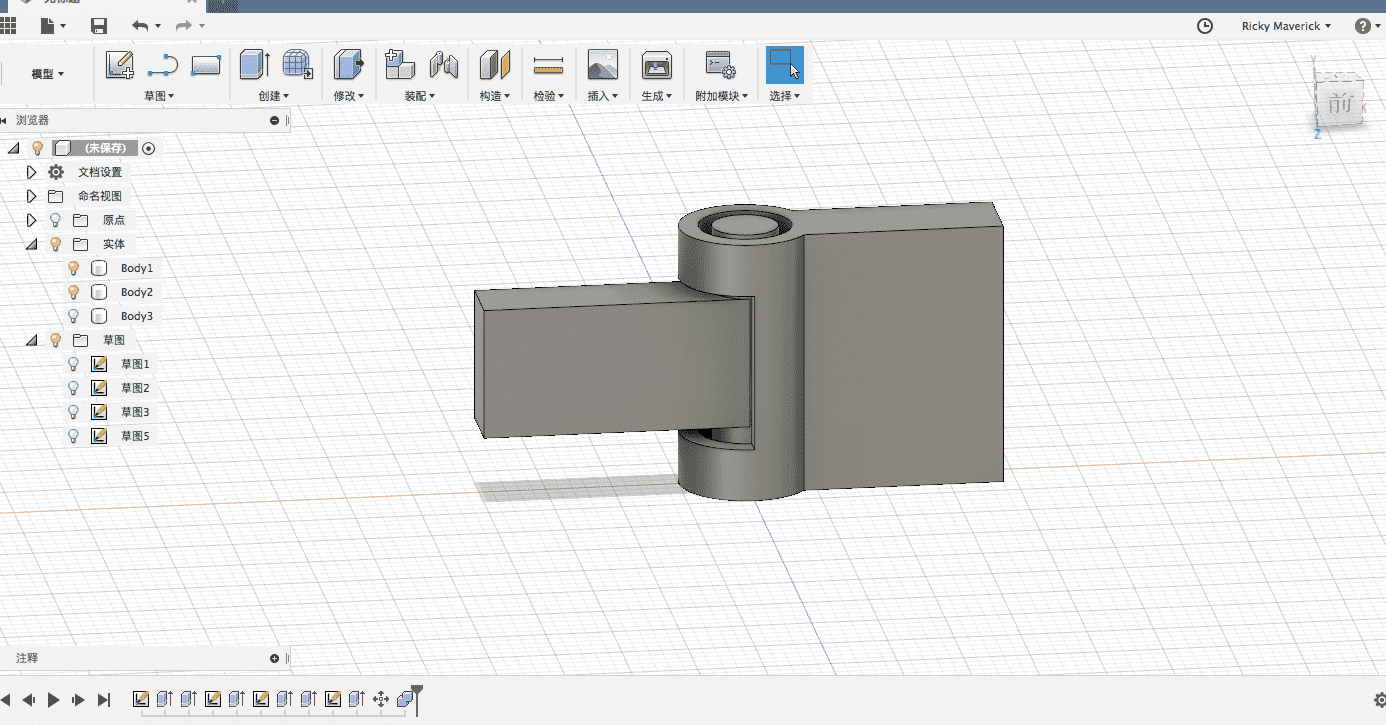Open the 构造 menu

(495, 96)
